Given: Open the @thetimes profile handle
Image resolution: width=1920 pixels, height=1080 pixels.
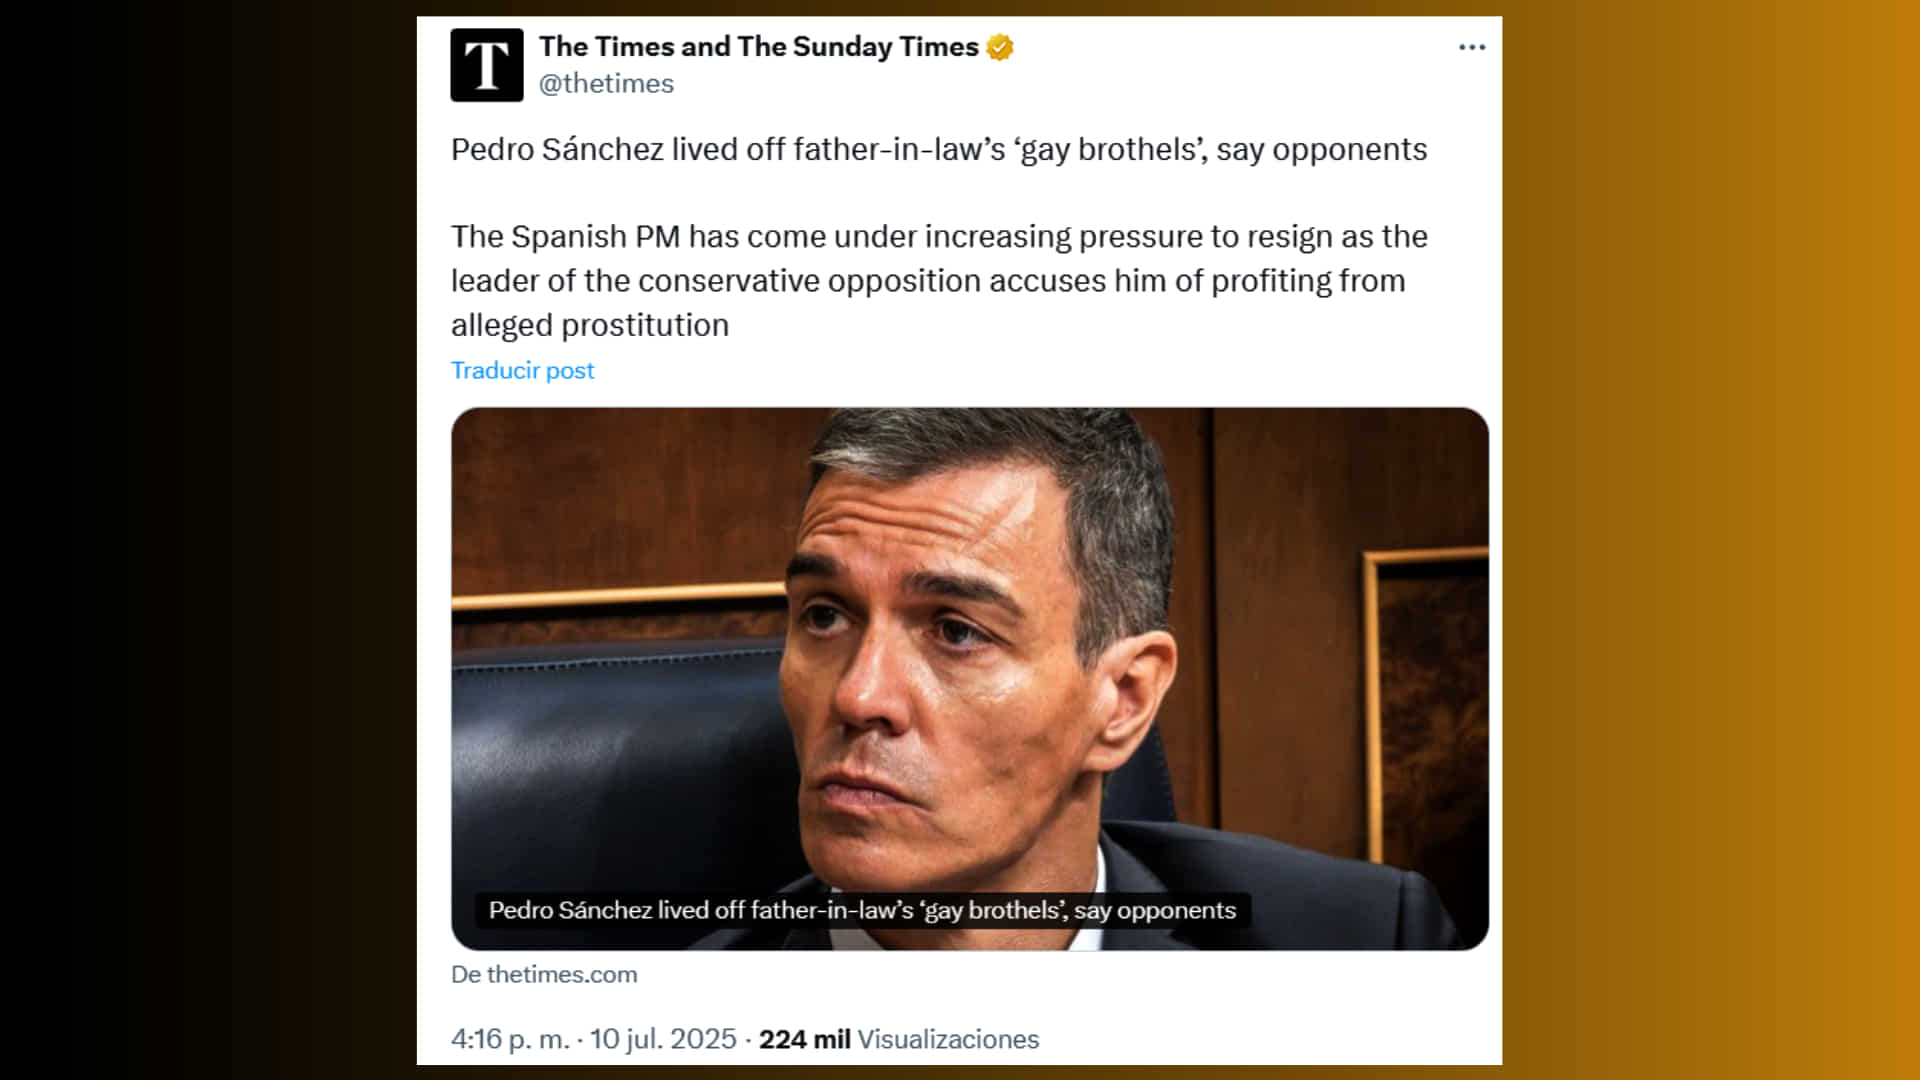Looking at the screenshot, I should tap(605, 84).
